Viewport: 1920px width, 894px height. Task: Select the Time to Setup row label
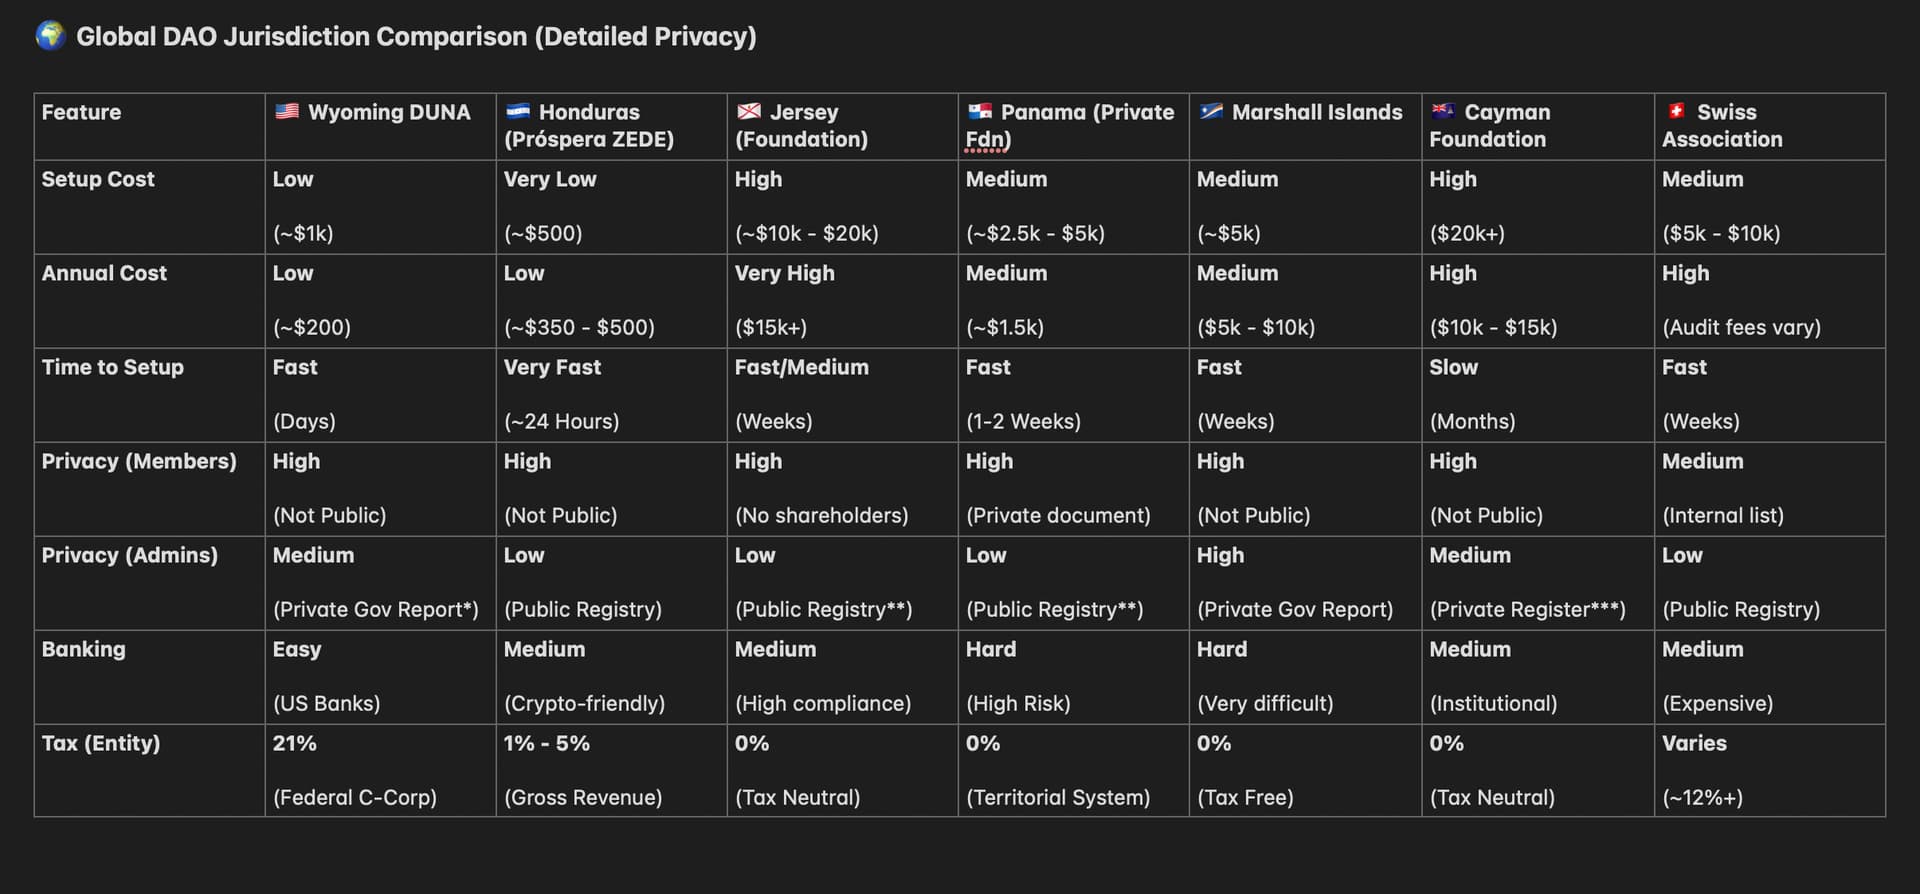pyautogui.click(x=113, y=367)
